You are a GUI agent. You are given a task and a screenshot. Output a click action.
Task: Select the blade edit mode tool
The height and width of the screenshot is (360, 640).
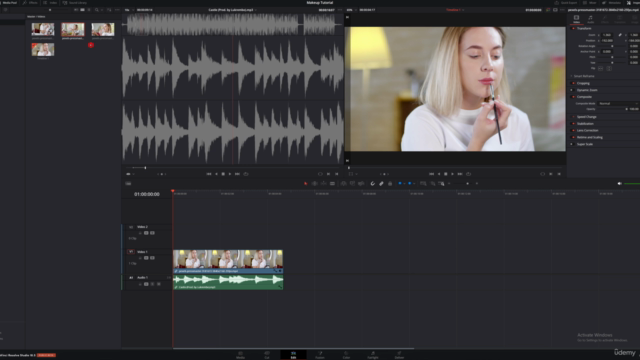(x=332, y=184)
